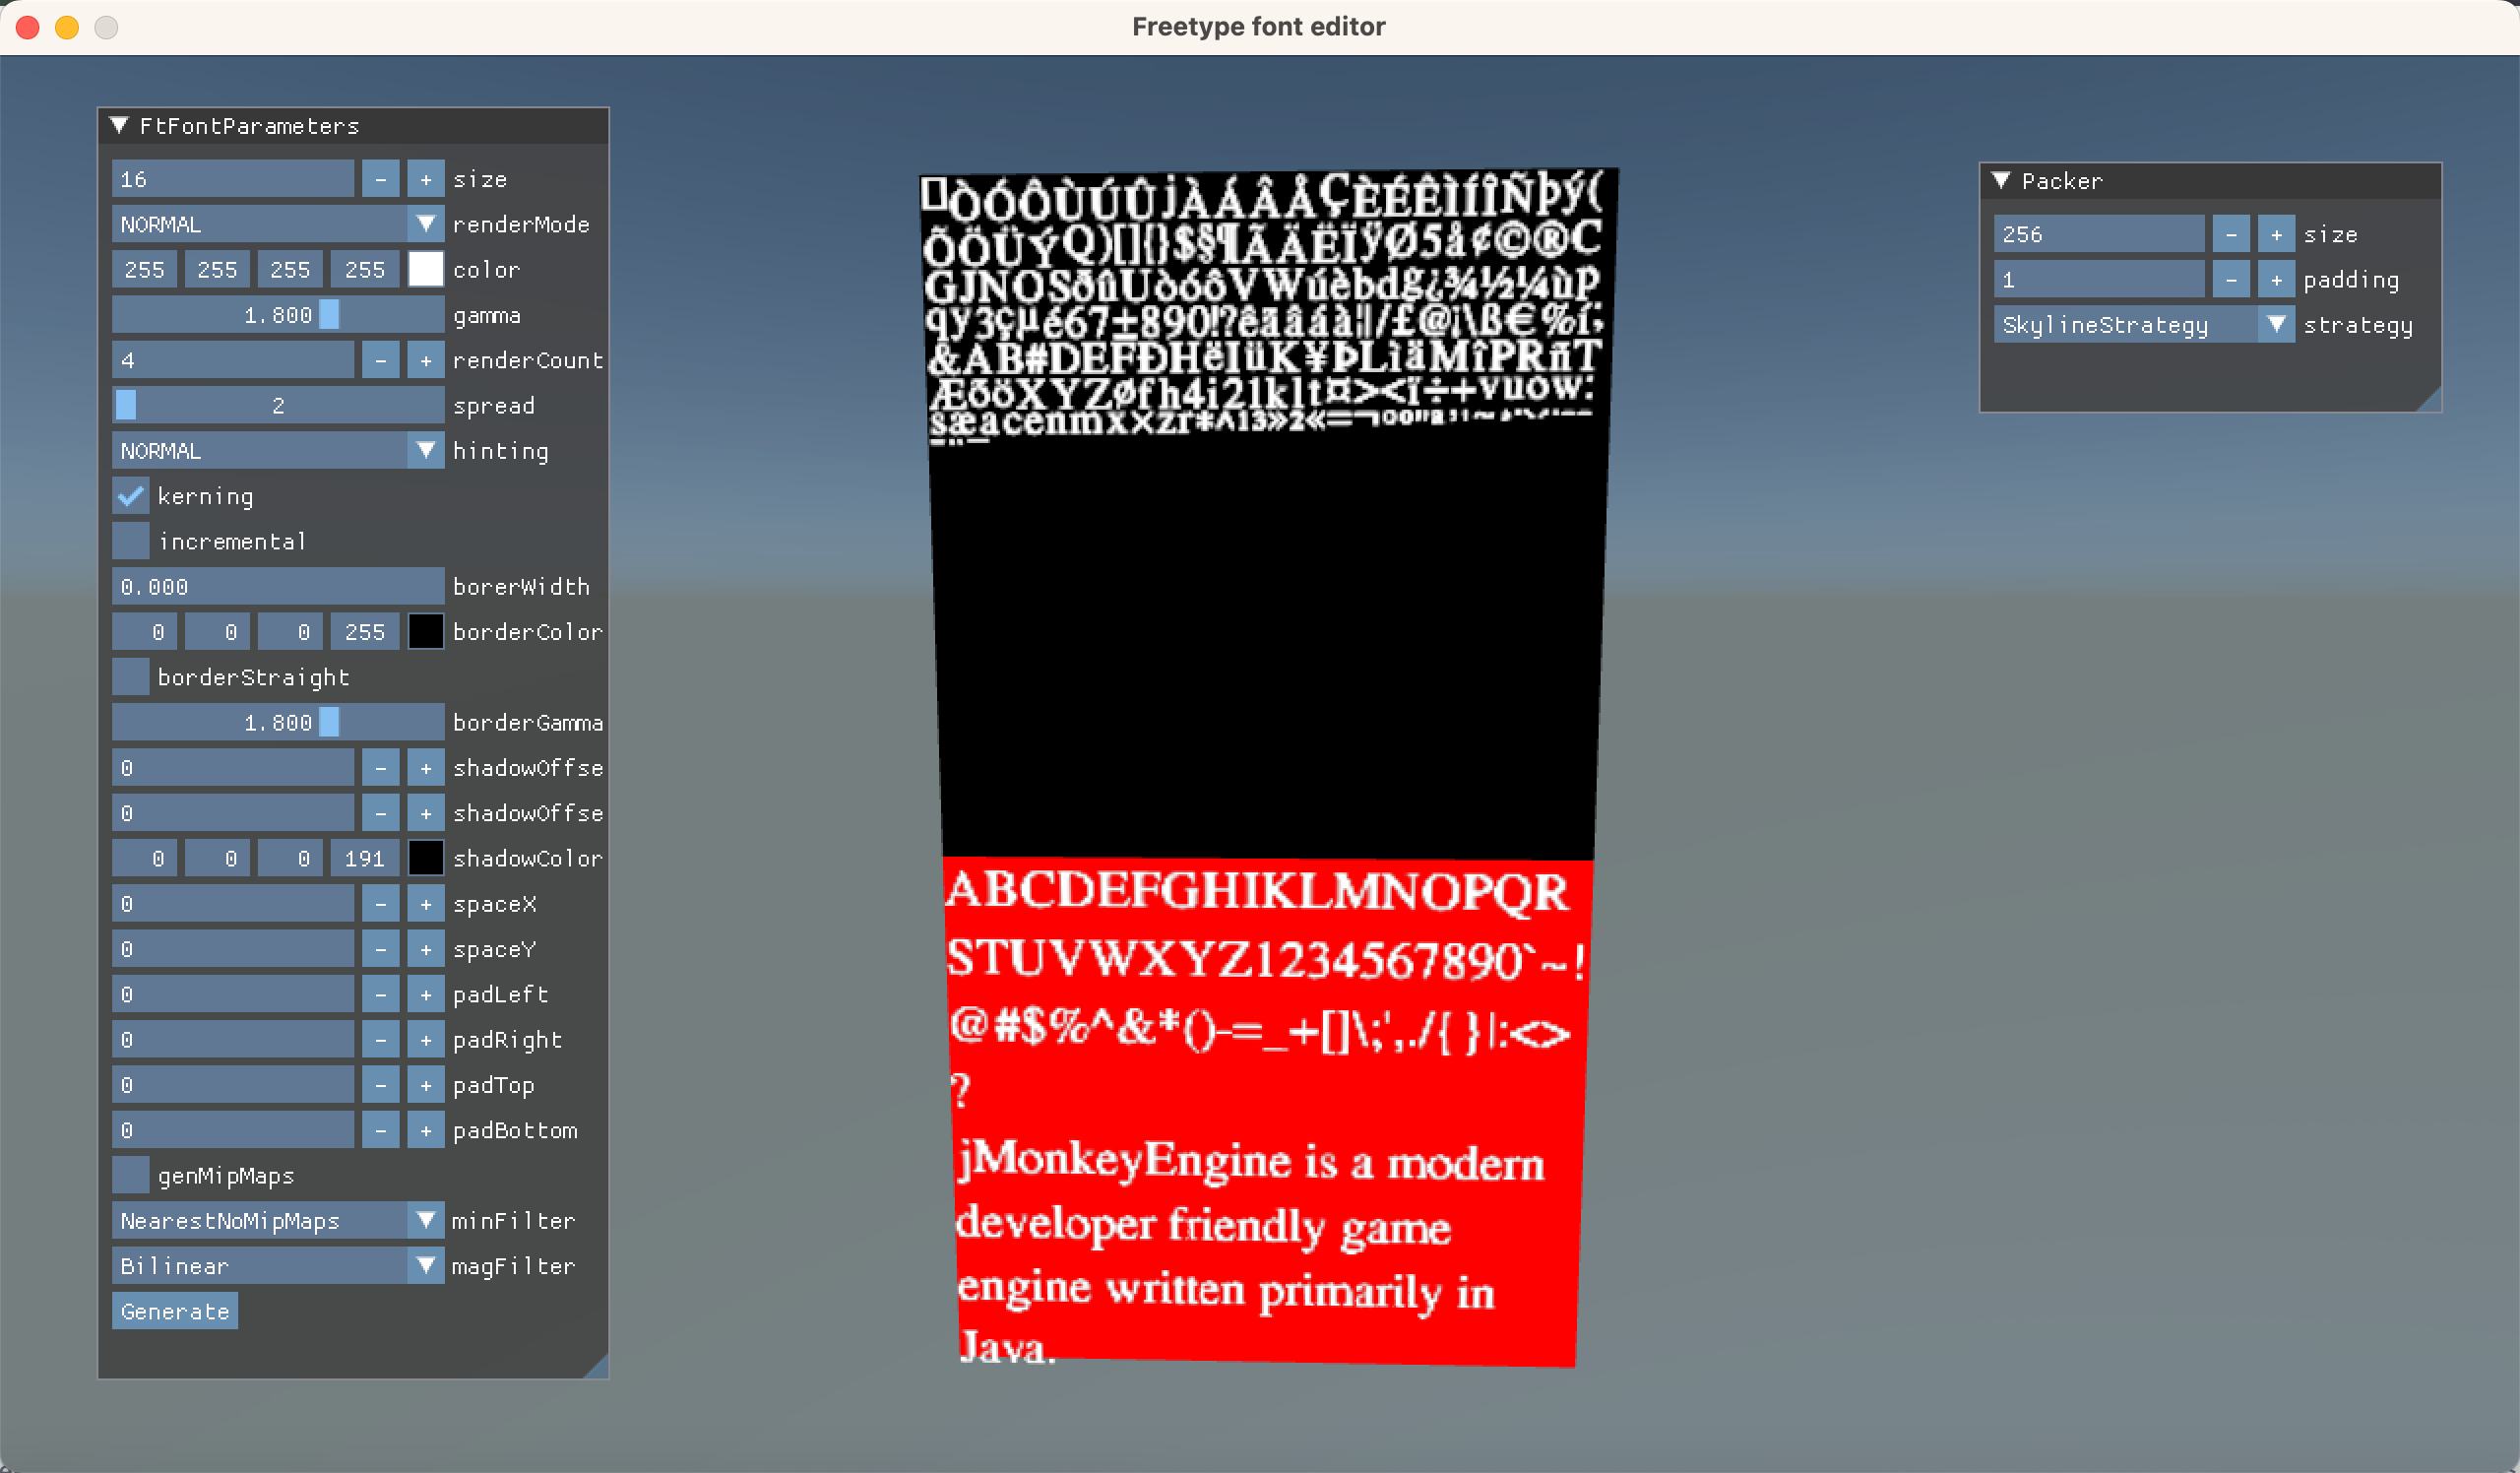Screen dimensions: 2520x1473
Task: Decrease Packer padding with minus button
Action: click(2230, 280)
